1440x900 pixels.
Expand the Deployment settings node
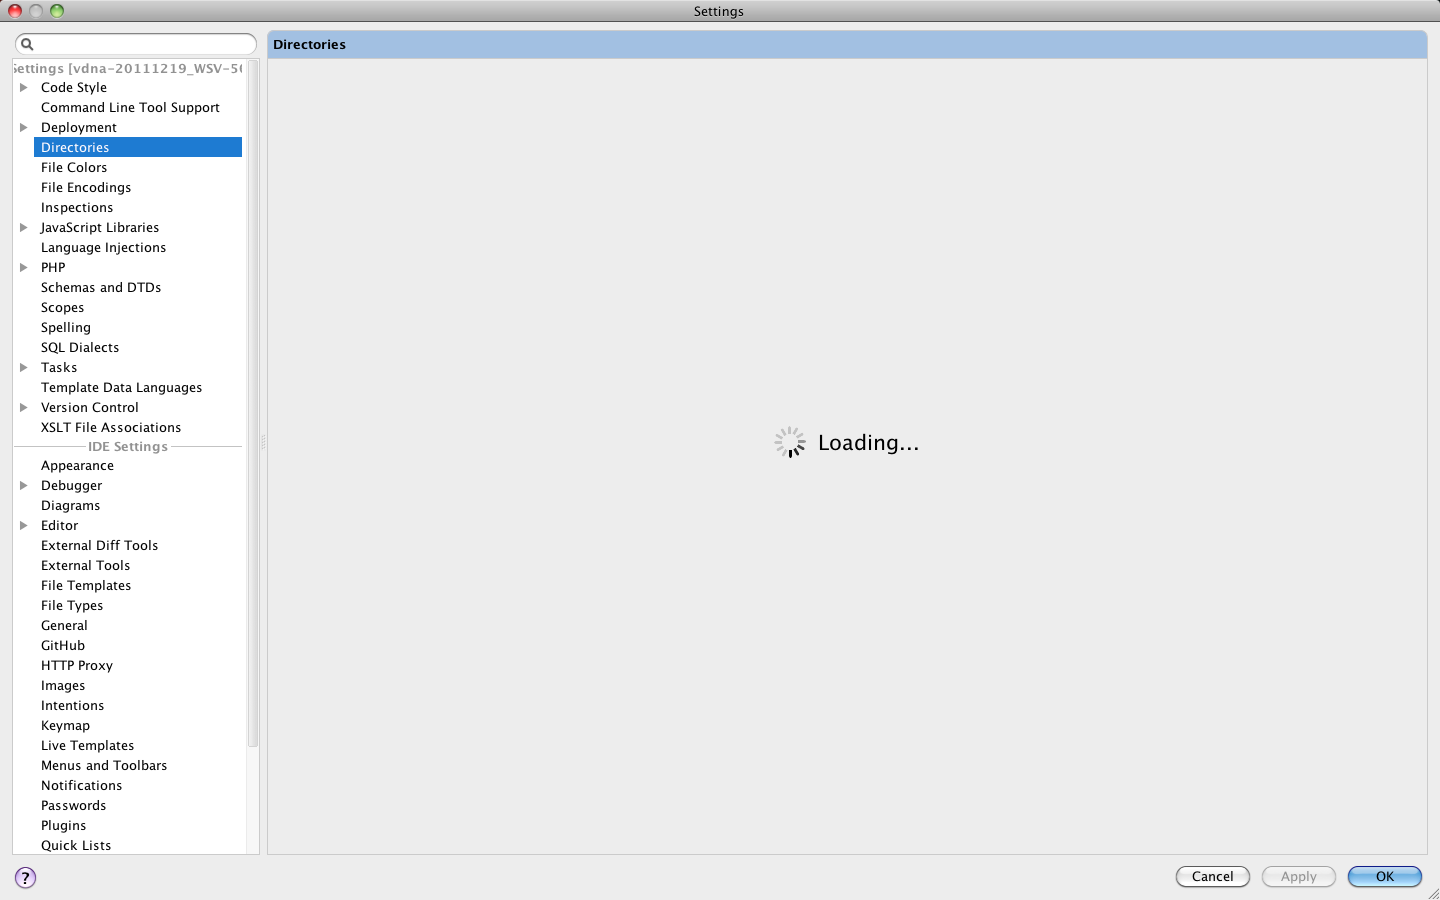pos(24,127)
